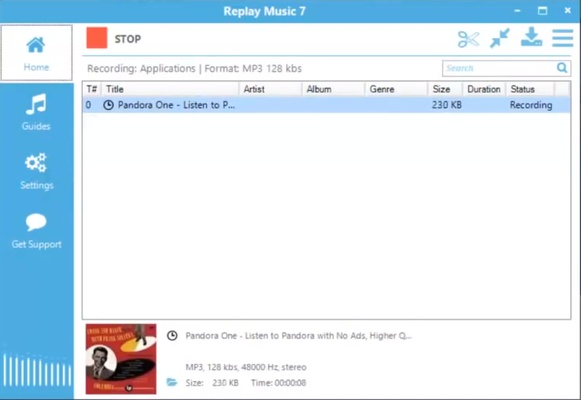The image size is (581, 400).
Task: Select the Pandora One track row
Action: pos(326,105)
